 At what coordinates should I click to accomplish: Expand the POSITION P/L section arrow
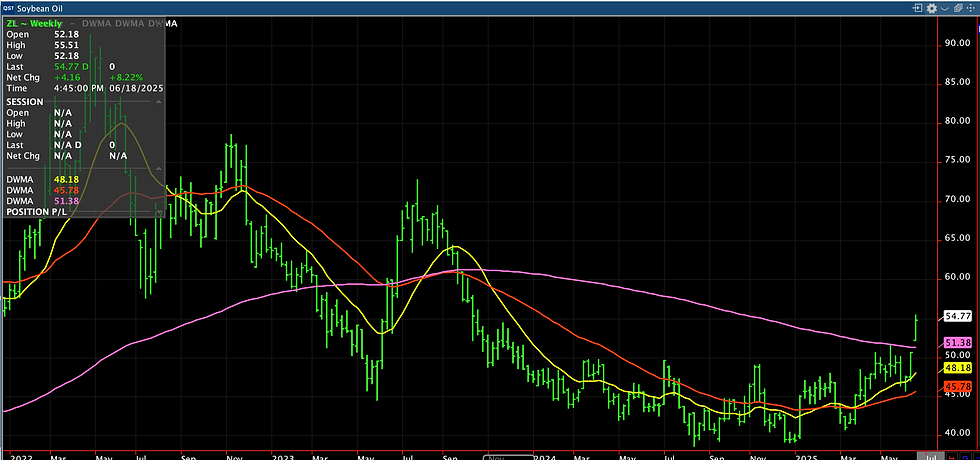coord(159,213)
